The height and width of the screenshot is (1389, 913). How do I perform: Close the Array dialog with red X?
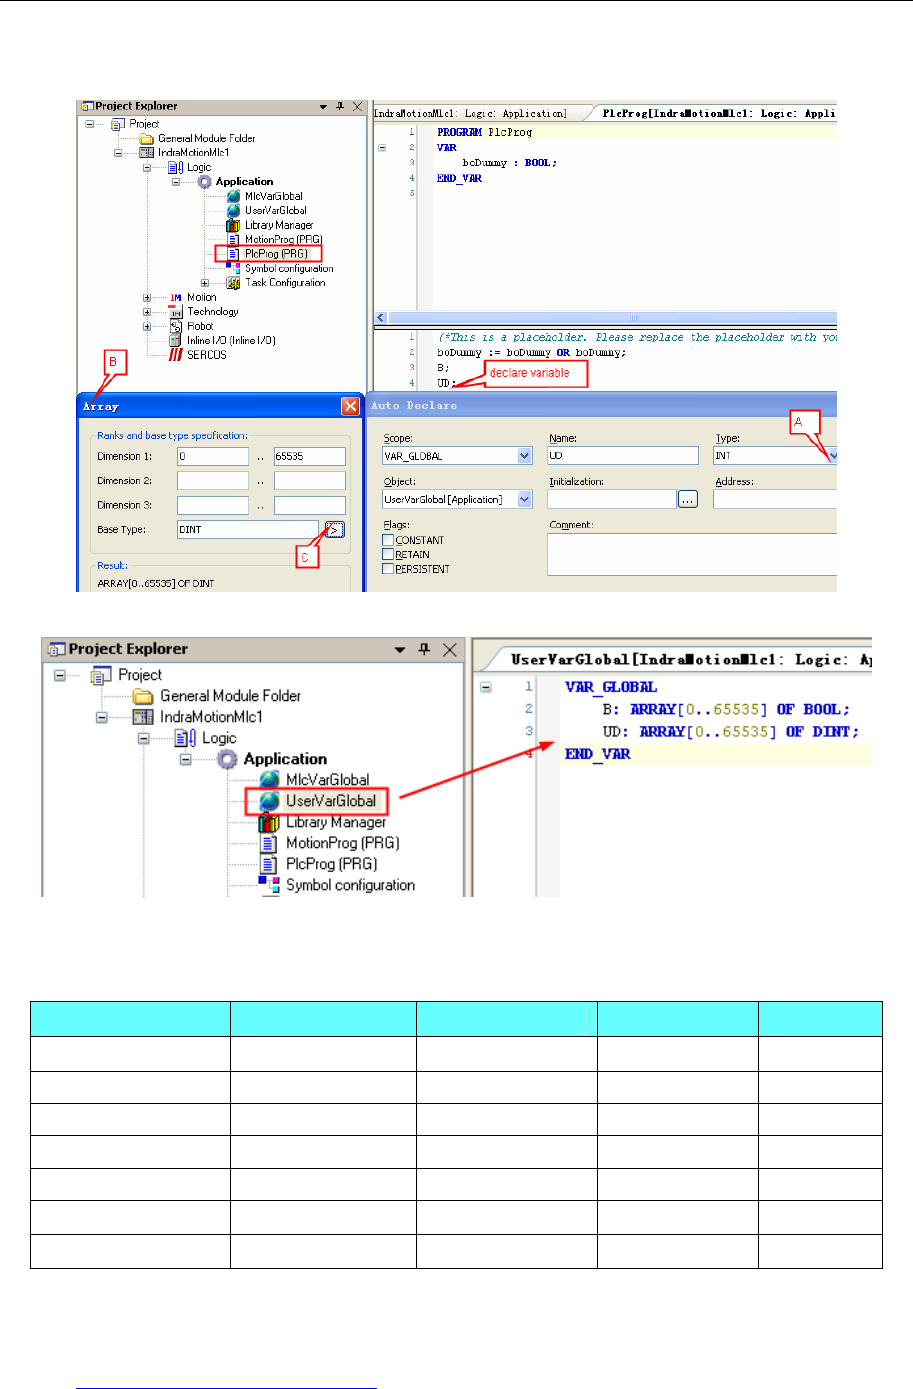350,406
